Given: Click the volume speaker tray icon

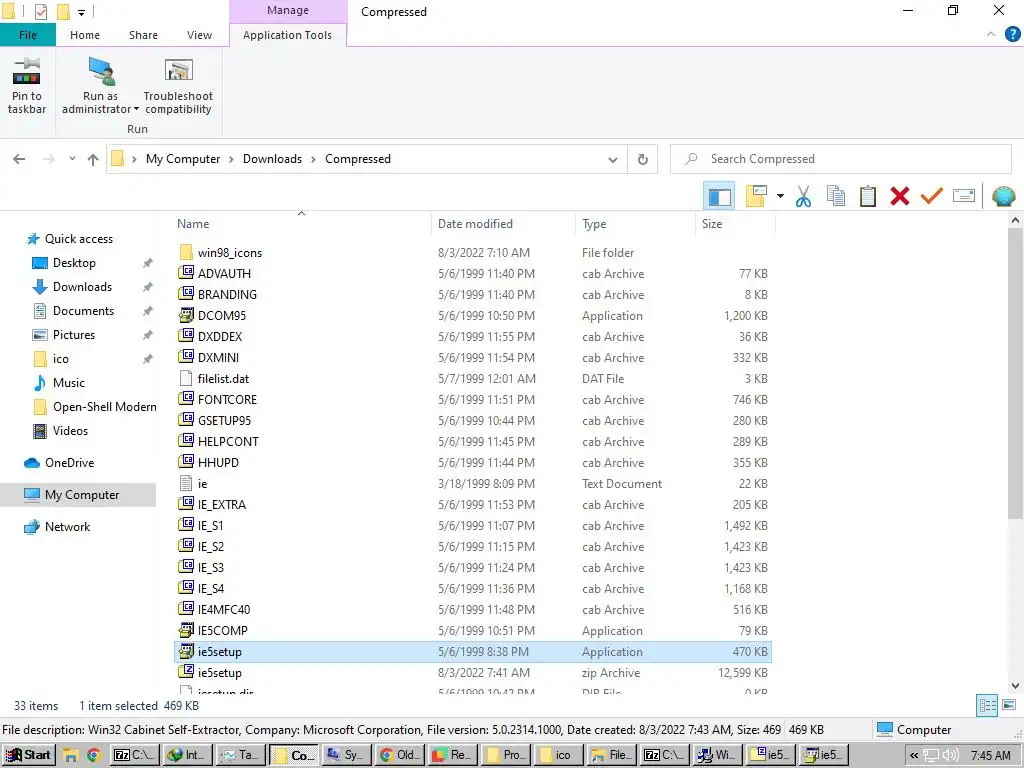Looking at the screenshot, I should (951, 756).
